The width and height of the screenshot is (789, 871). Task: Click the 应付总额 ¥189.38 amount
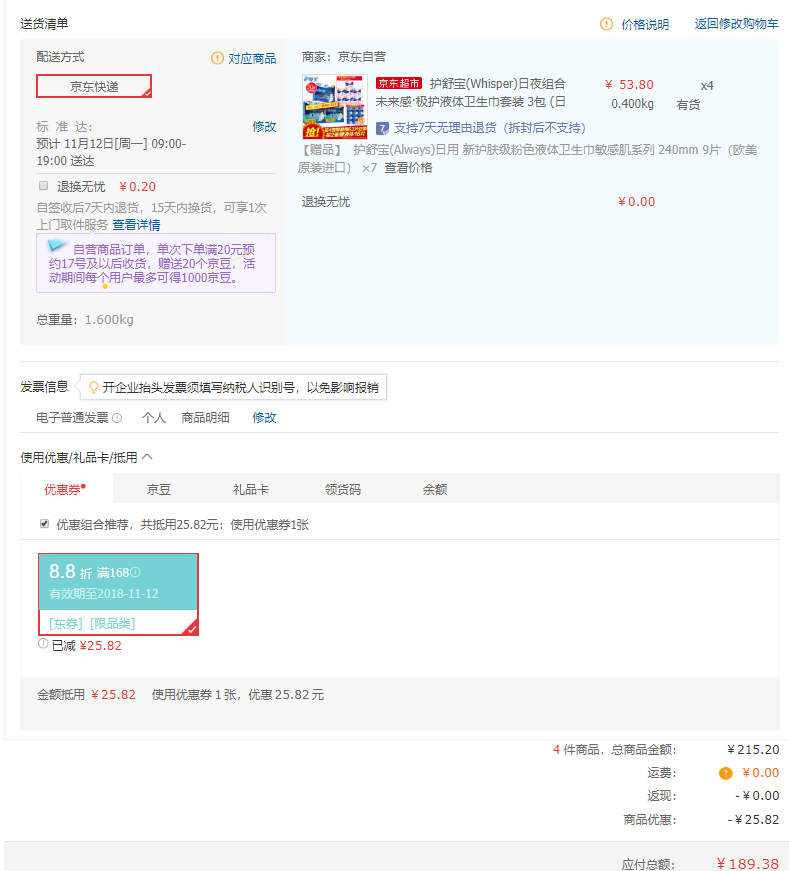pyautogui.click(x=748, y=864)
